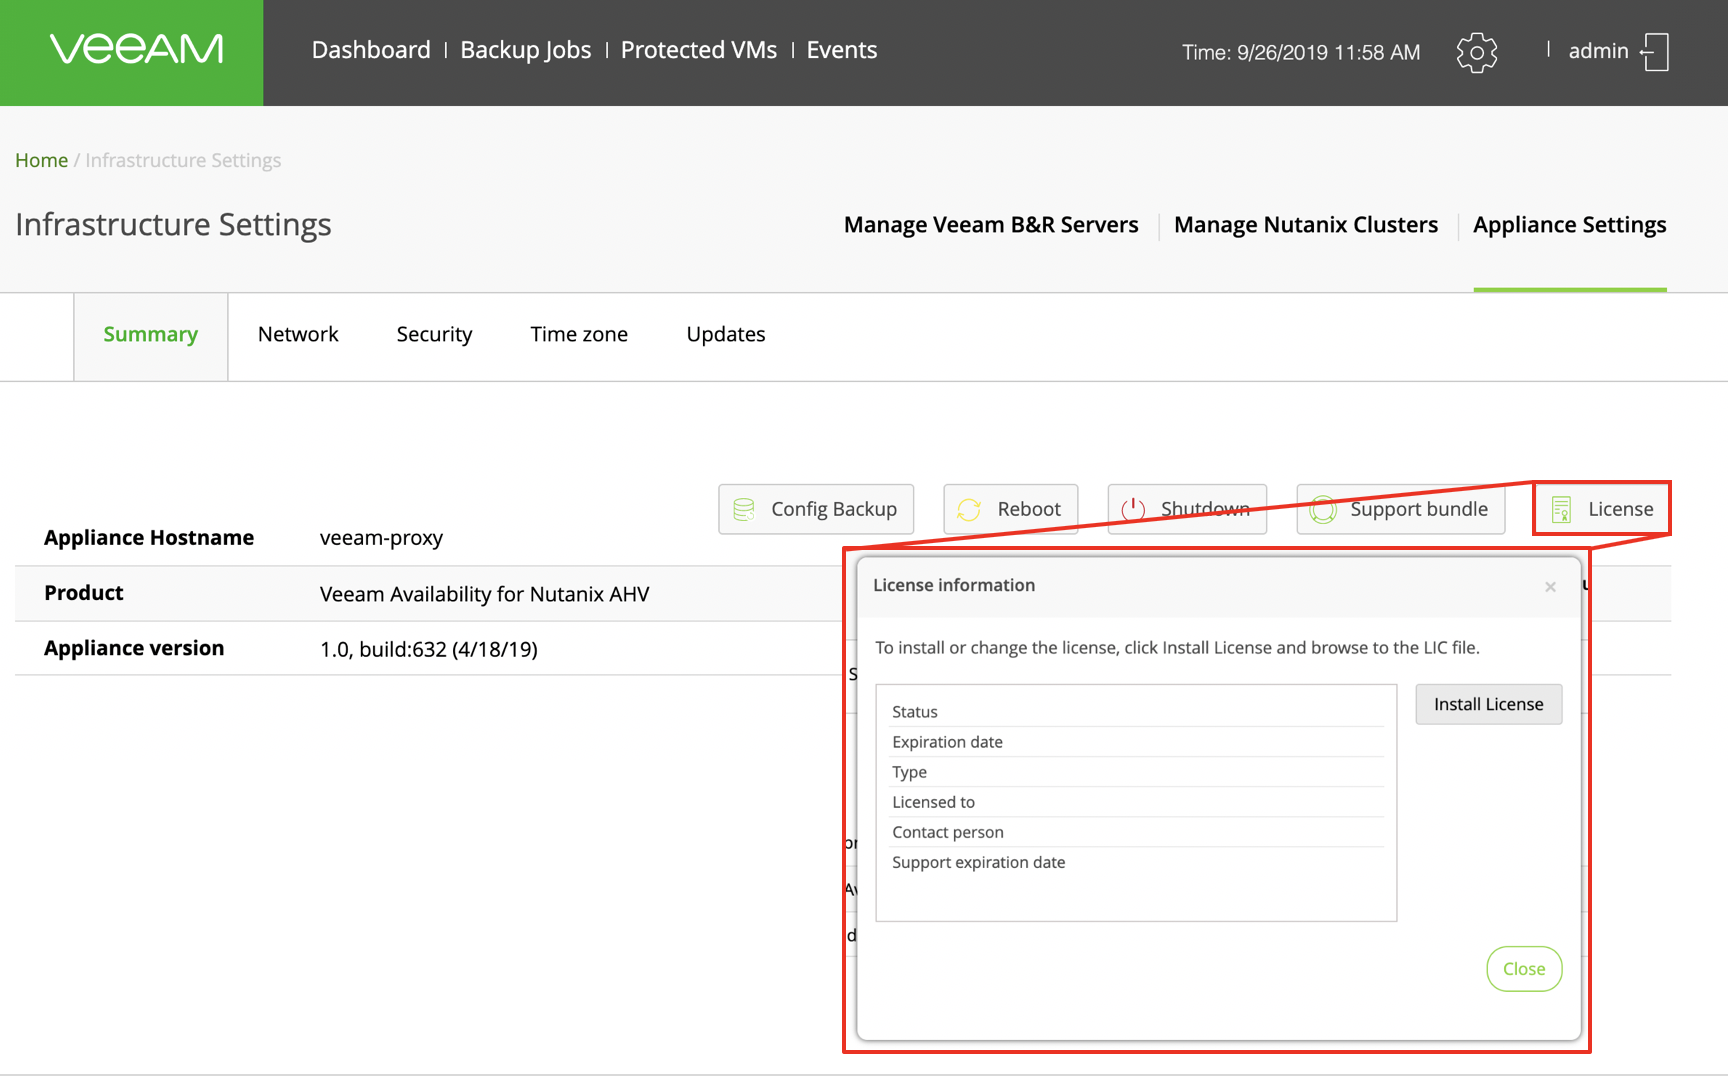1728x1076 pixels.
Task: Switch to the Updates tab
Action: 726,335
